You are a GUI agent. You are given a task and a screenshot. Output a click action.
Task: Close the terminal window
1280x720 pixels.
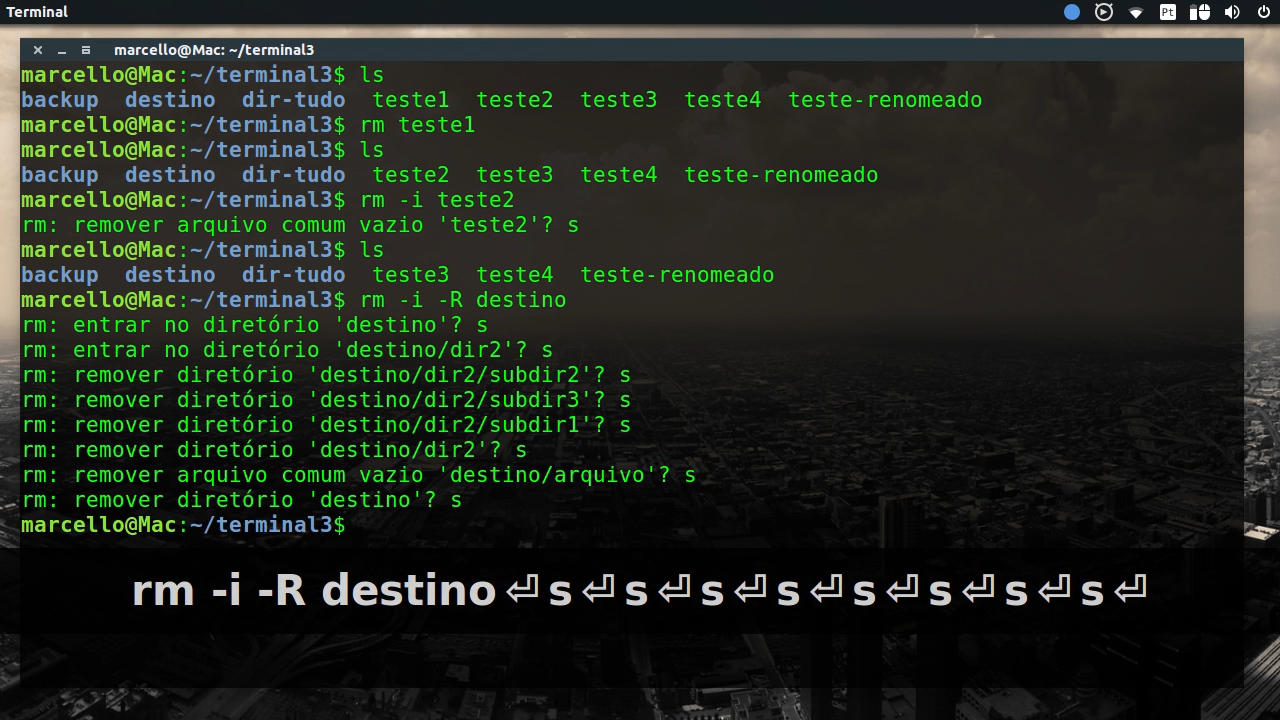click(38, 50)
